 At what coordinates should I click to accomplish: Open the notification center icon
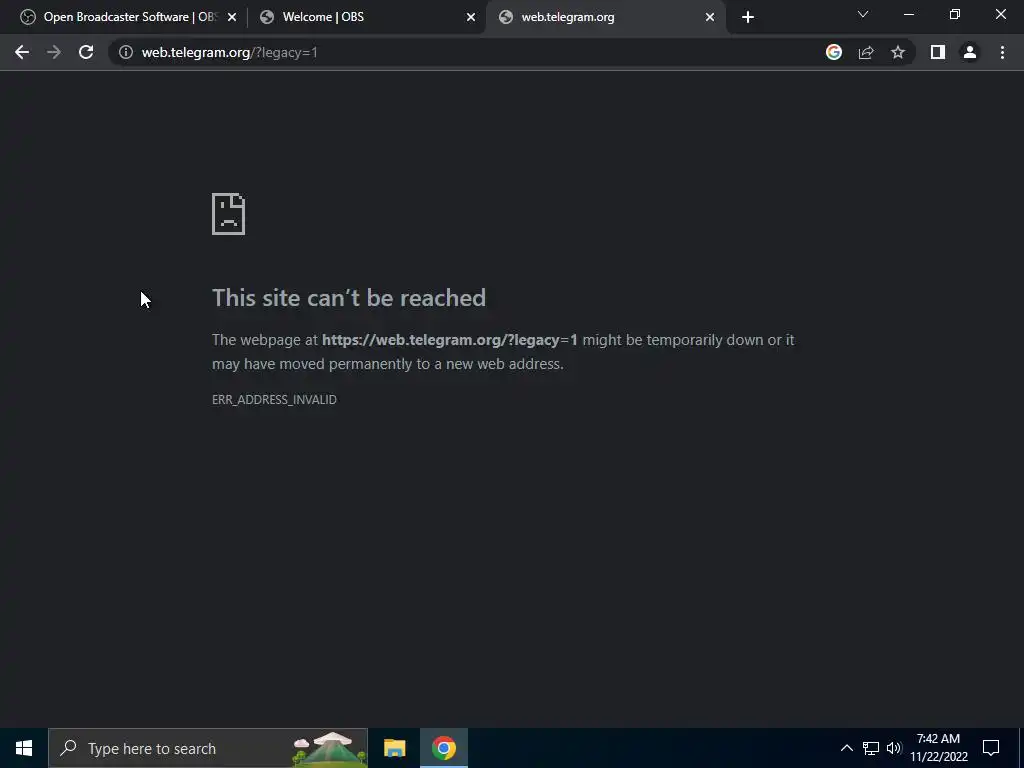pyautogui.click(x=991, y=748)
